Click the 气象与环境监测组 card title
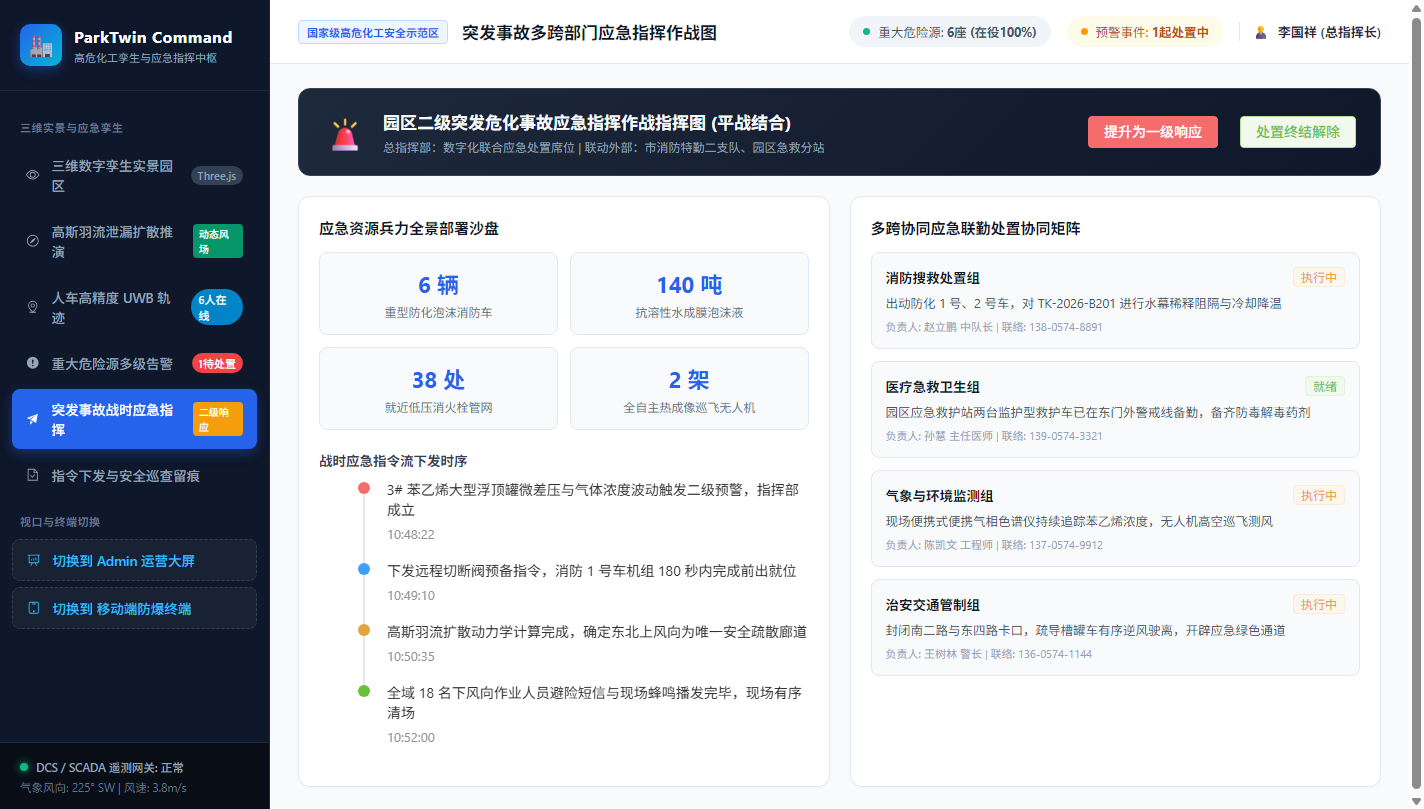The width and height of the screenshot is (1424, 809). [x=939, y=496]
